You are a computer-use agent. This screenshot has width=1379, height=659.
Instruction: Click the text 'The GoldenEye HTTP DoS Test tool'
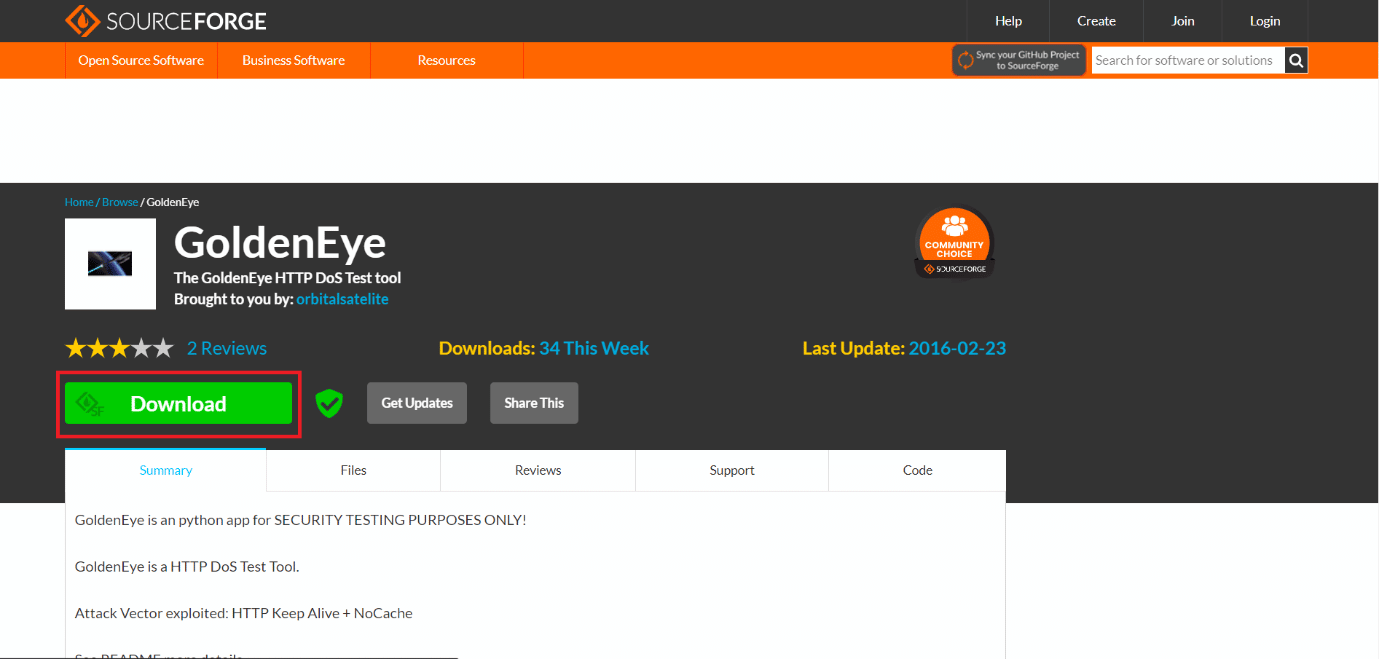[287, 277]
